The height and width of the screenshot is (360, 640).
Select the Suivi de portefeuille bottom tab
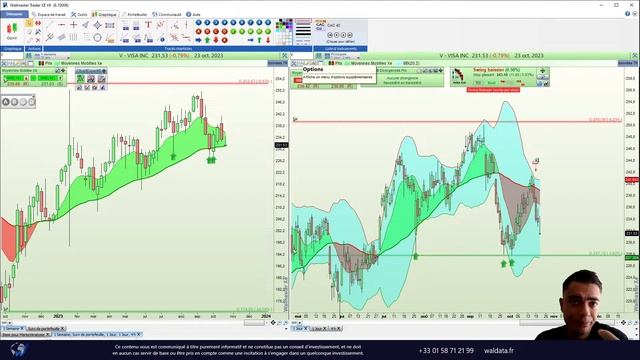click(x=46, y=328)
